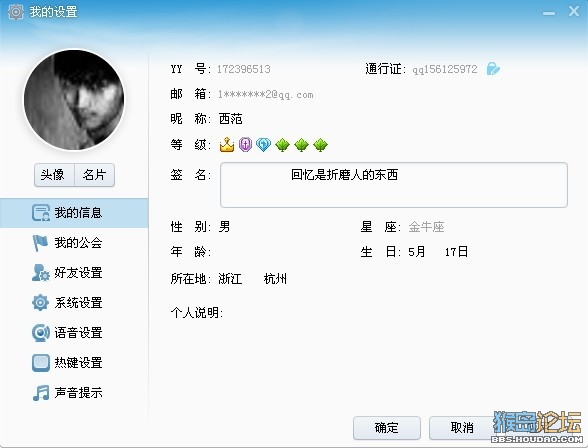Click the gold crown level icon
The height and width of the screenshot is (448, 588).
227,144
